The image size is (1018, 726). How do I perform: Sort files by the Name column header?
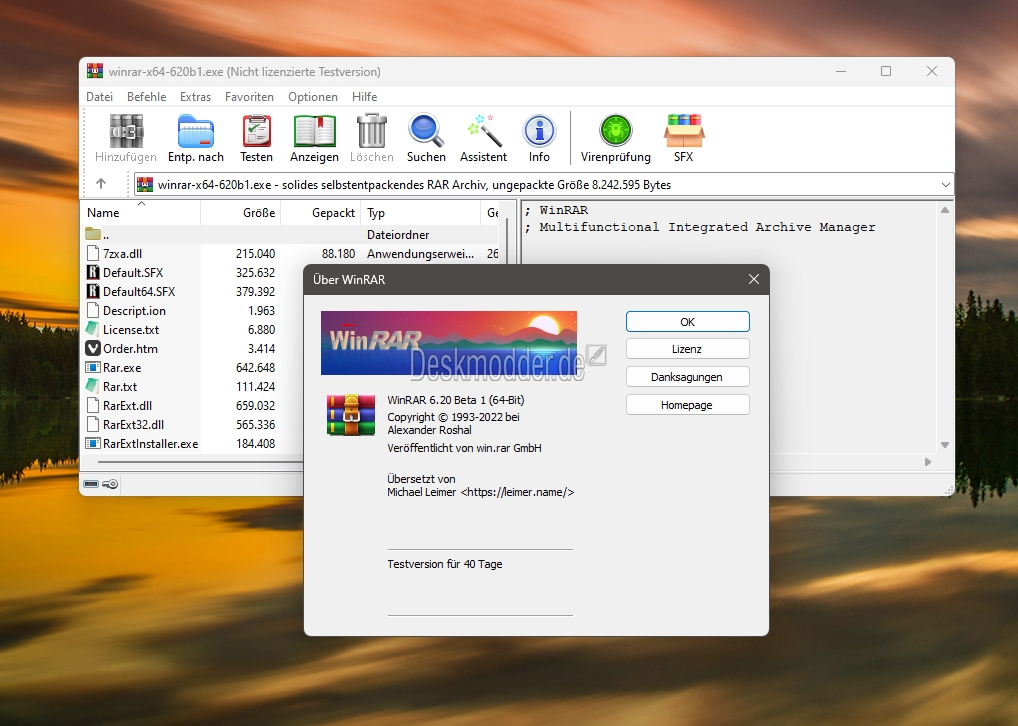141,212
